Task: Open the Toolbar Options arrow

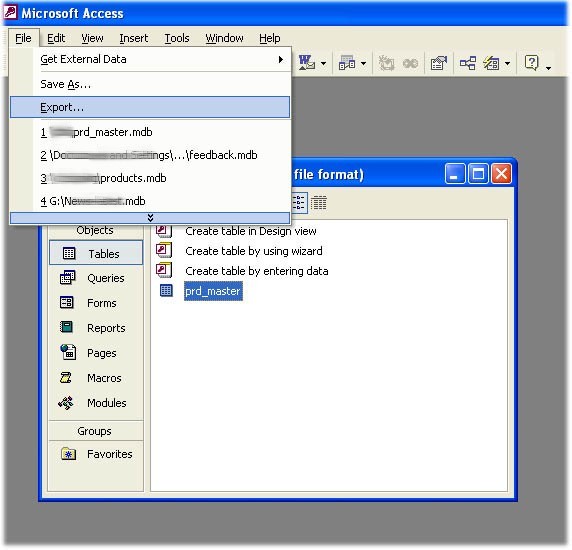Action: point(548,68)
